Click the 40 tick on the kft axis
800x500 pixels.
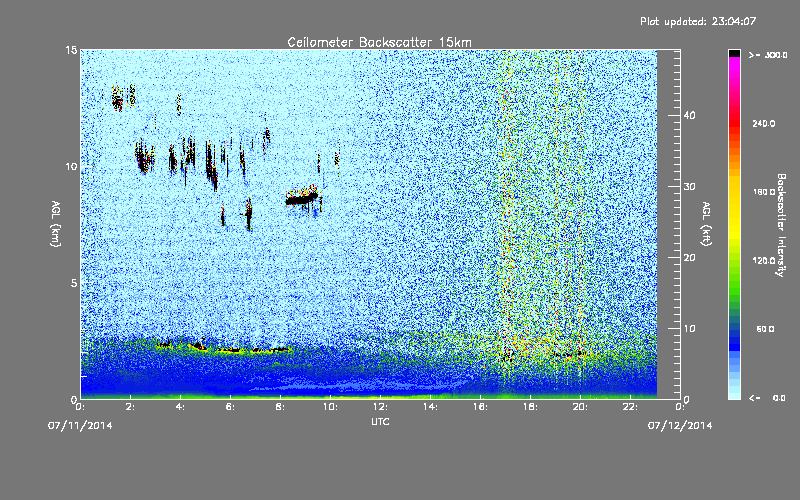pyautogui.click(x=689, y=115)
